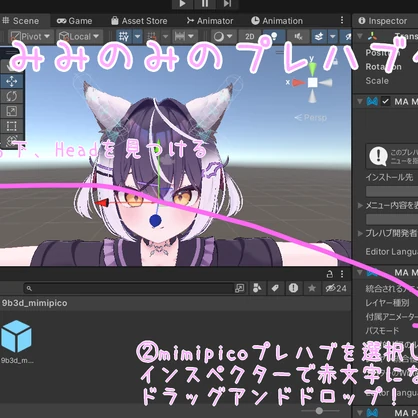Screen dimensions: 418x418
Task: Click the Transform component icon
Action: (373, 35)
